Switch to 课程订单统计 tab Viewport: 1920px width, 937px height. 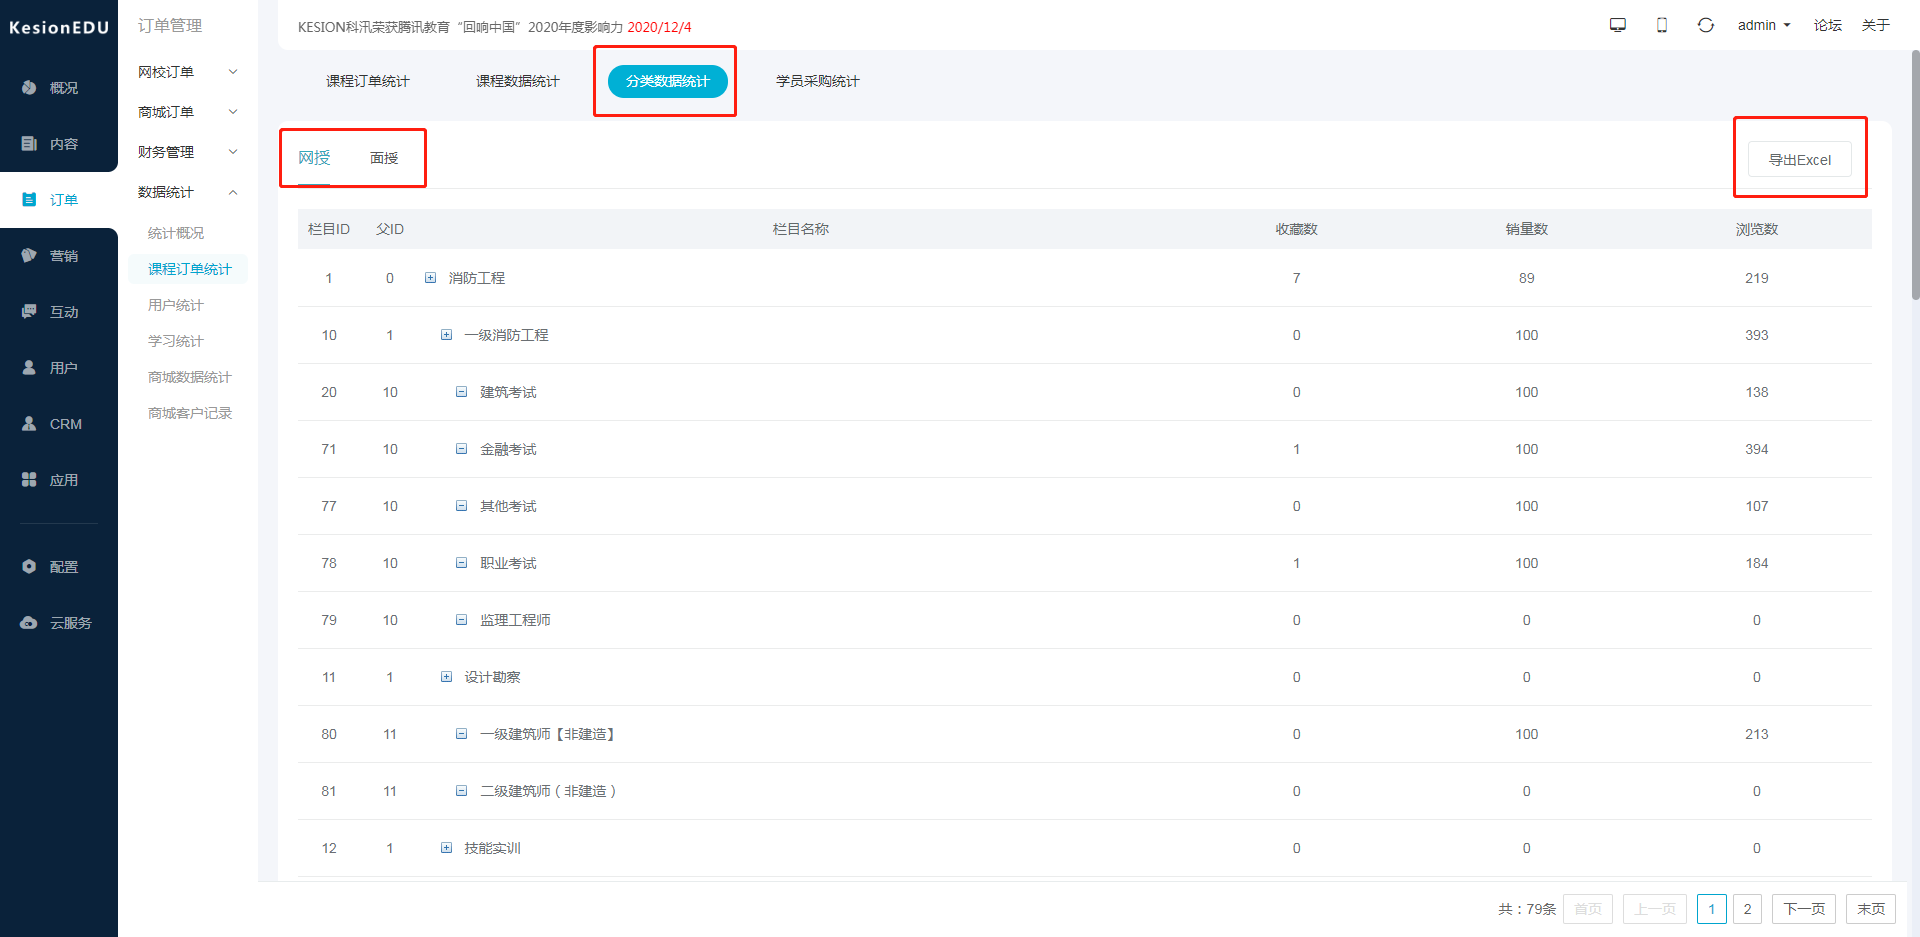point(368,81)
